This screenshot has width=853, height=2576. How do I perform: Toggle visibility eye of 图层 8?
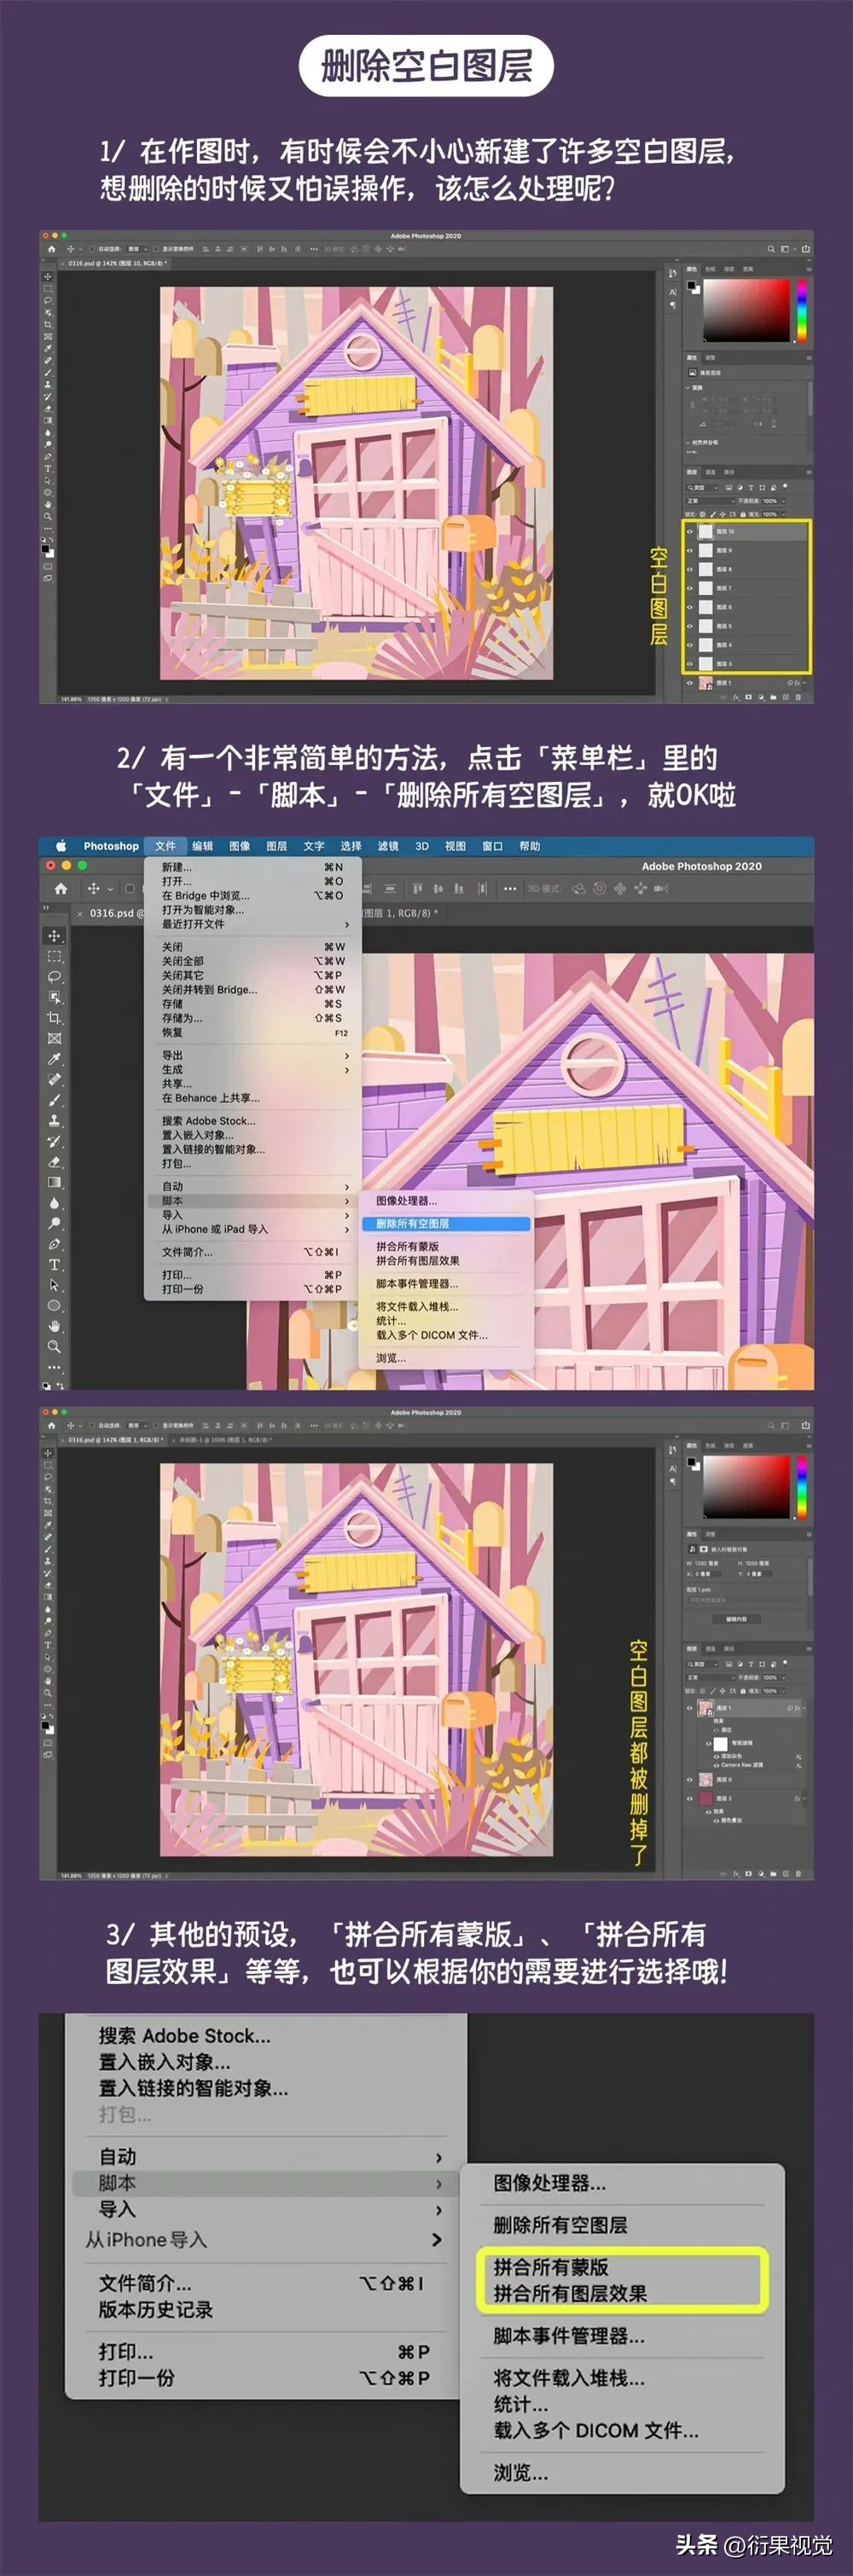(690, 569)
